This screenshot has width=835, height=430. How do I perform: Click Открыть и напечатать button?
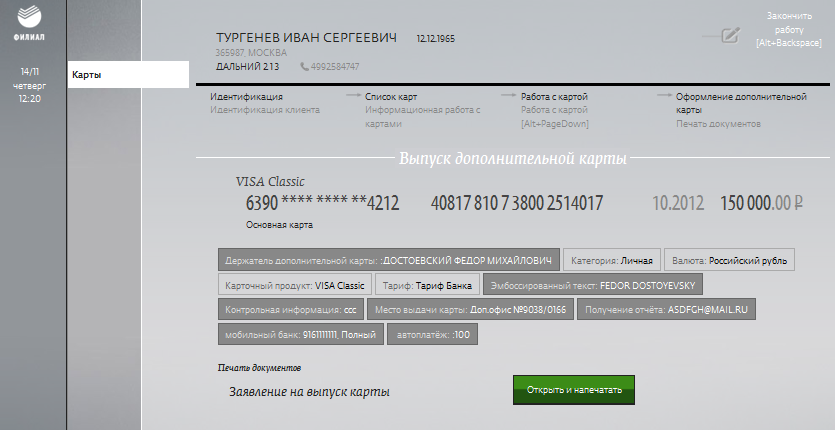coord(574,390)
